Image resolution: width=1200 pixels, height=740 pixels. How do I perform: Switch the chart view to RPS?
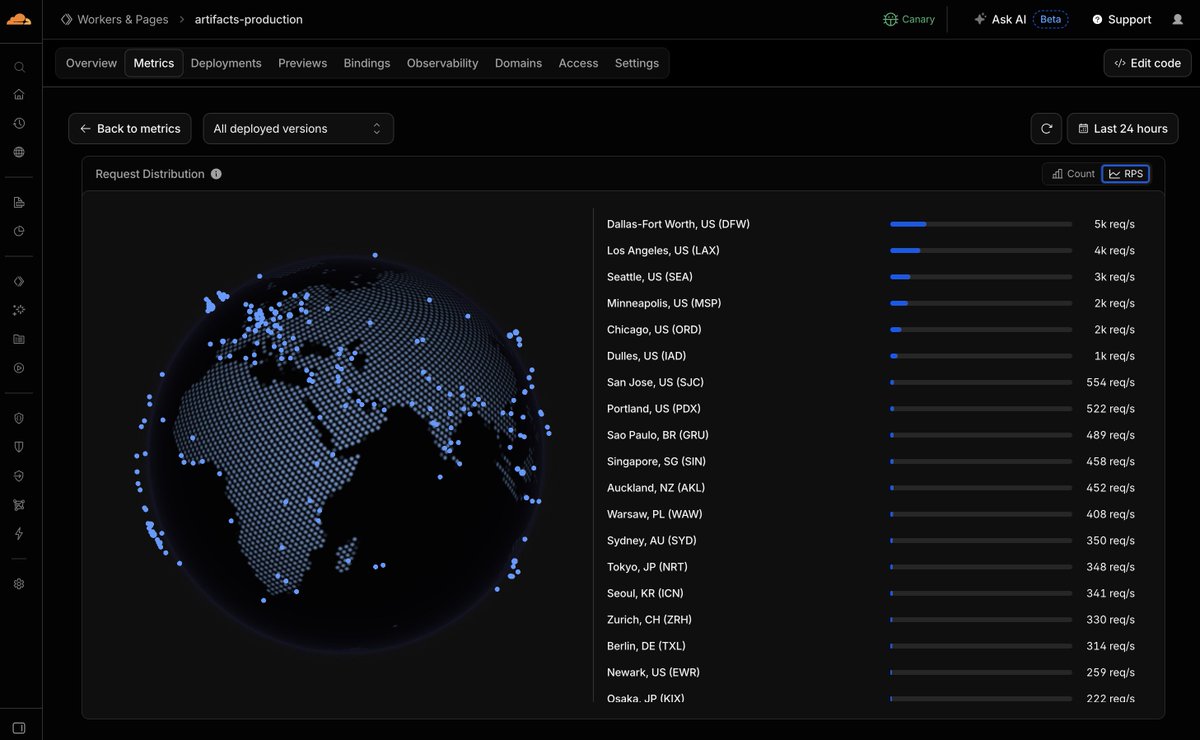click(x=1126, y=174)
